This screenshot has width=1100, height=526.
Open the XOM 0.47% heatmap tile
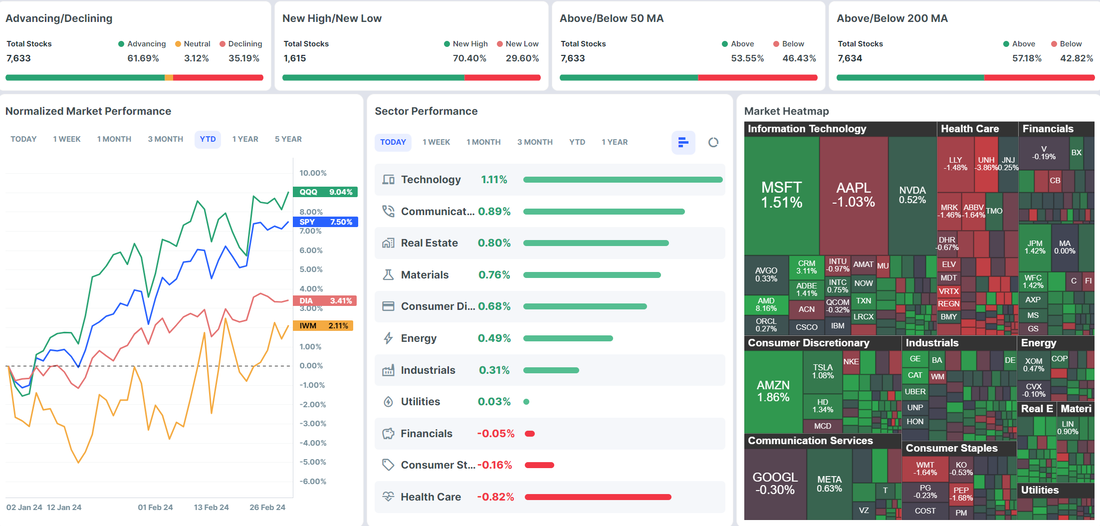point(1033,365)
